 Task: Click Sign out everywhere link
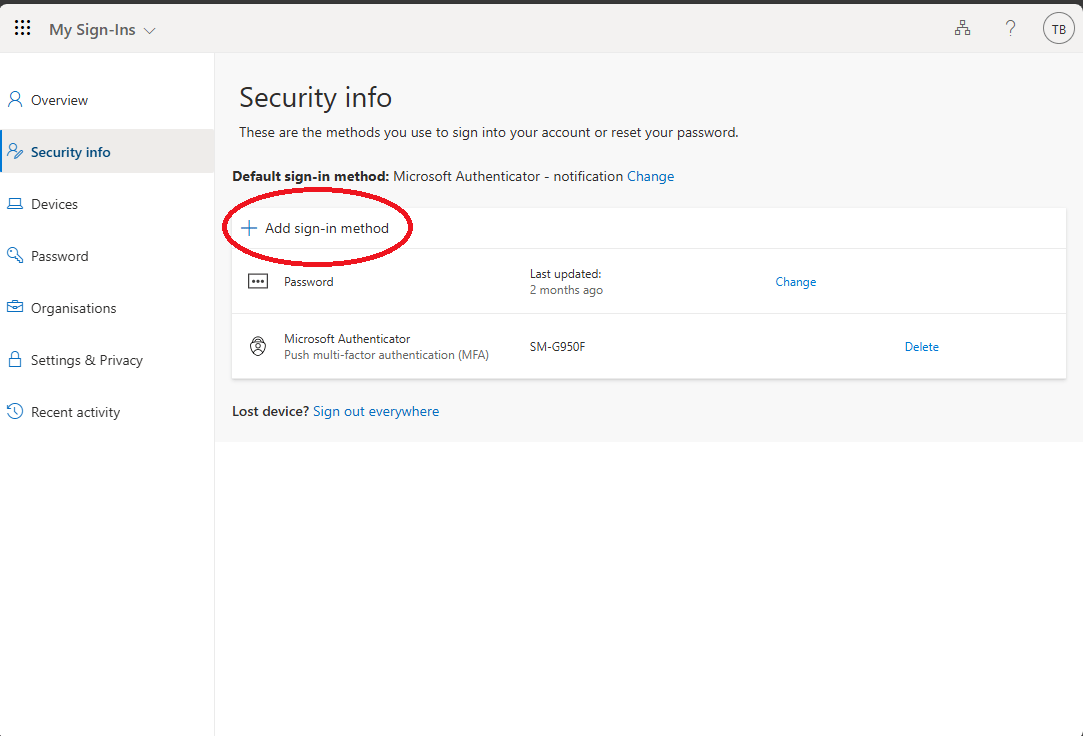point(375,411)
